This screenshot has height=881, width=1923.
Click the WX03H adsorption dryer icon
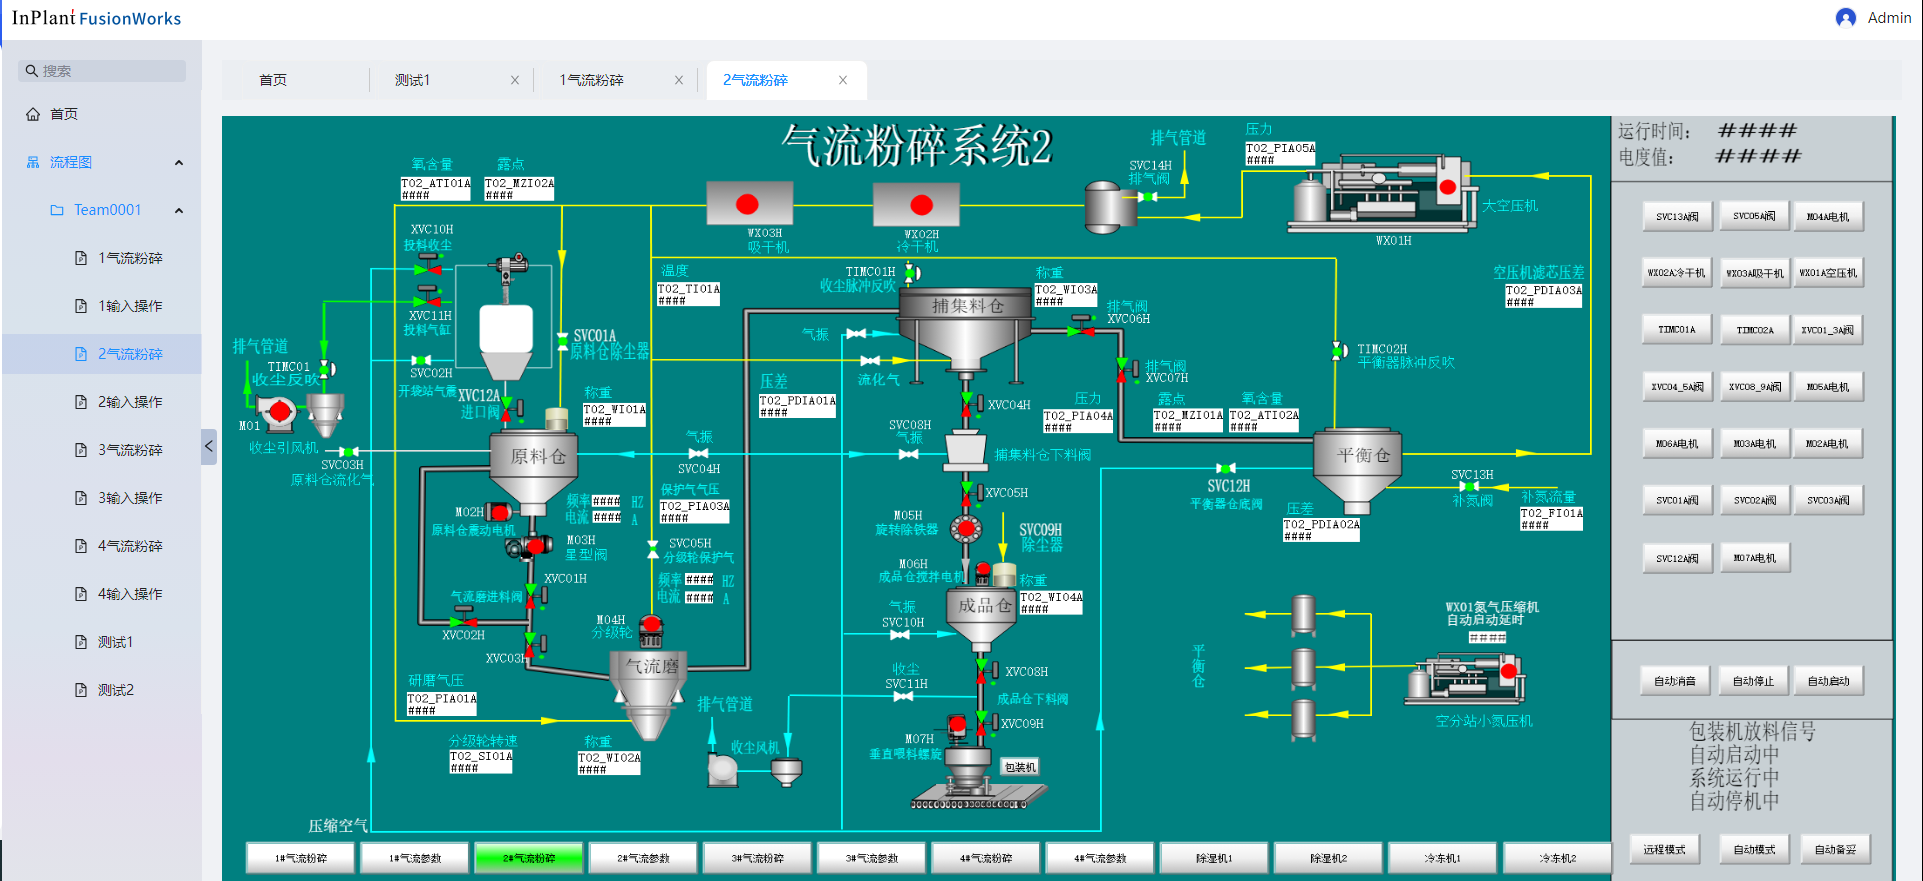[749, 204]
